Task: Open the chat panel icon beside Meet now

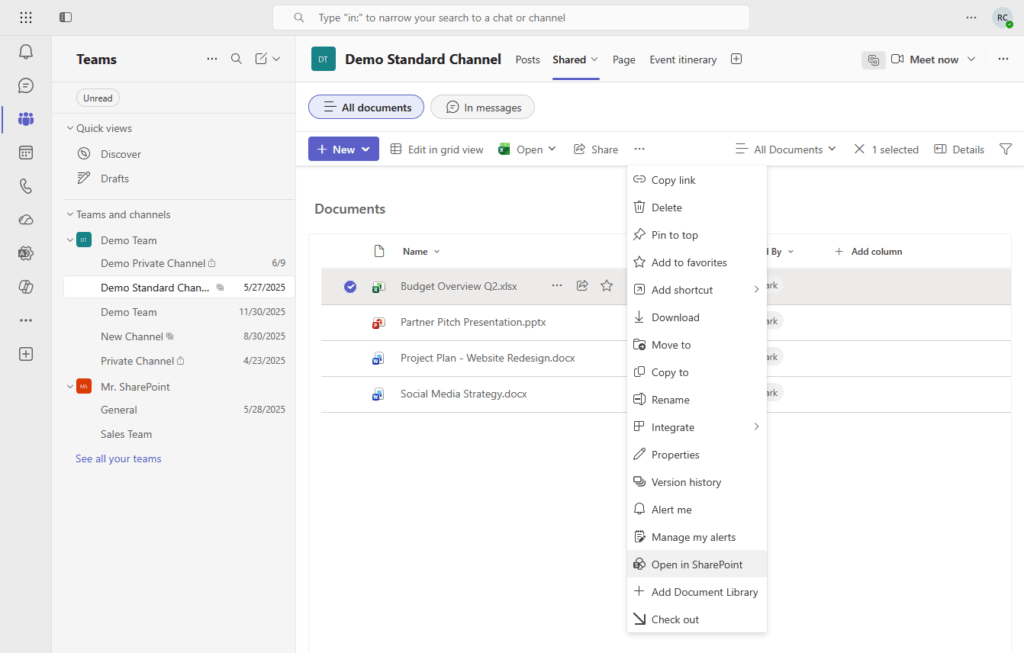Action: pyautogui.click(x=873, y=59)
